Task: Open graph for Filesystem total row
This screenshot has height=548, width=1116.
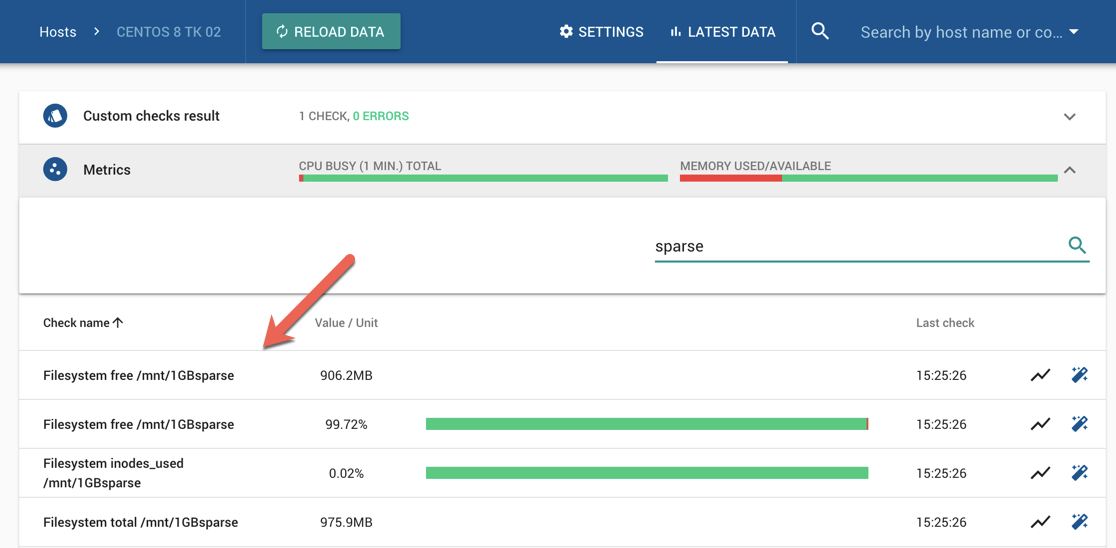Action: (1040, 521)
